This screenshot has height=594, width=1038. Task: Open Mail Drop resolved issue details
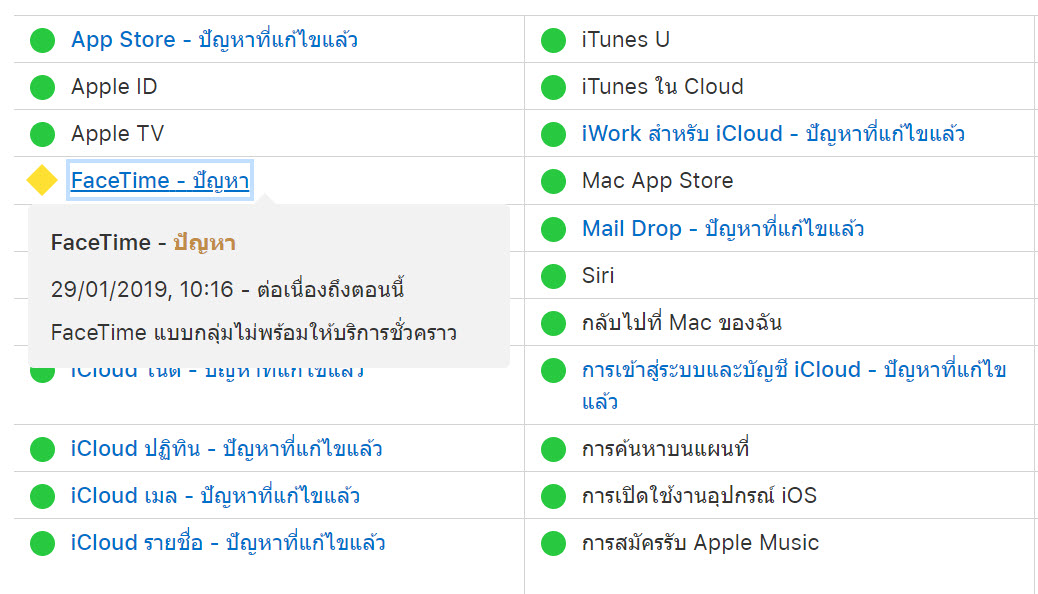click(x=722, y=229)
